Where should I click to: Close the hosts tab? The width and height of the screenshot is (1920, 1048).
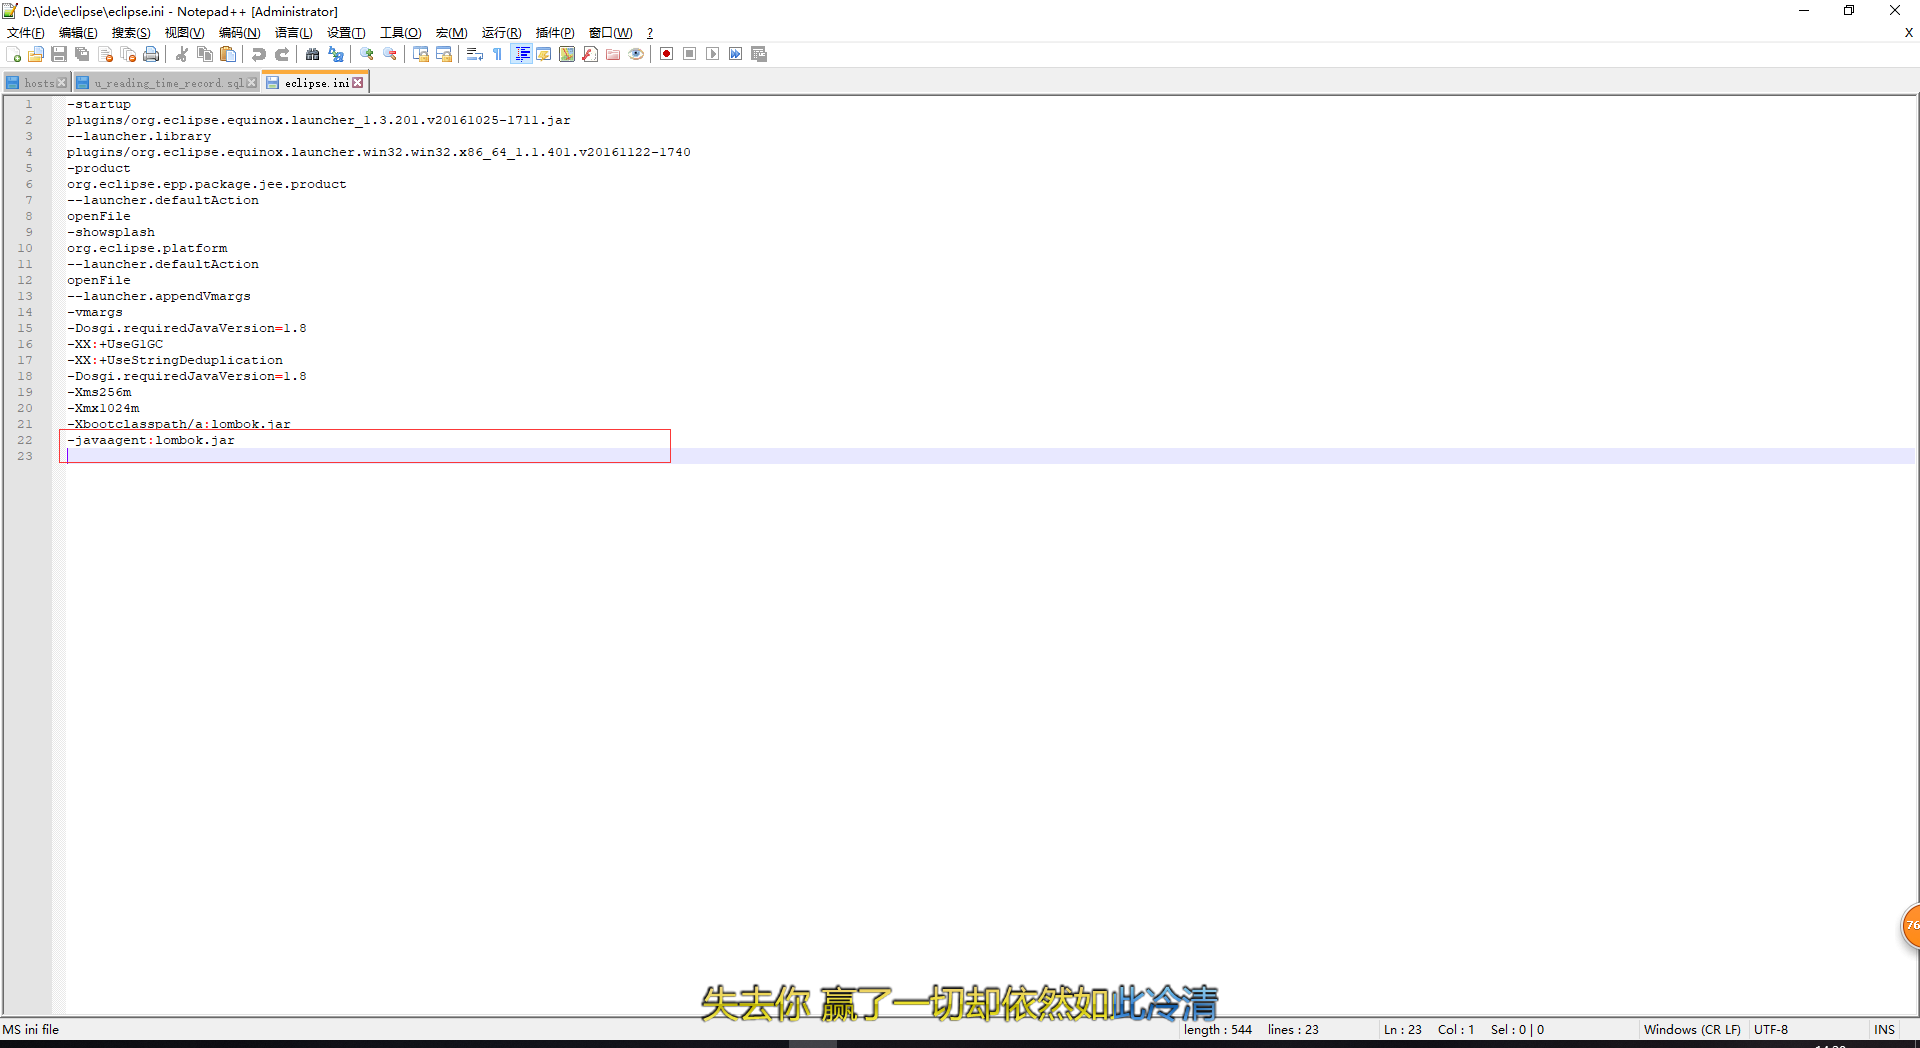[62, 83]
